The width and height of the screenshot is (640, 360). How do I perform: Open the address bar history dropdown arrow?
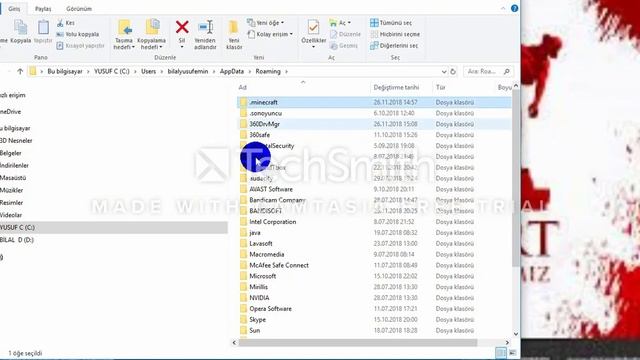(444, 72)
